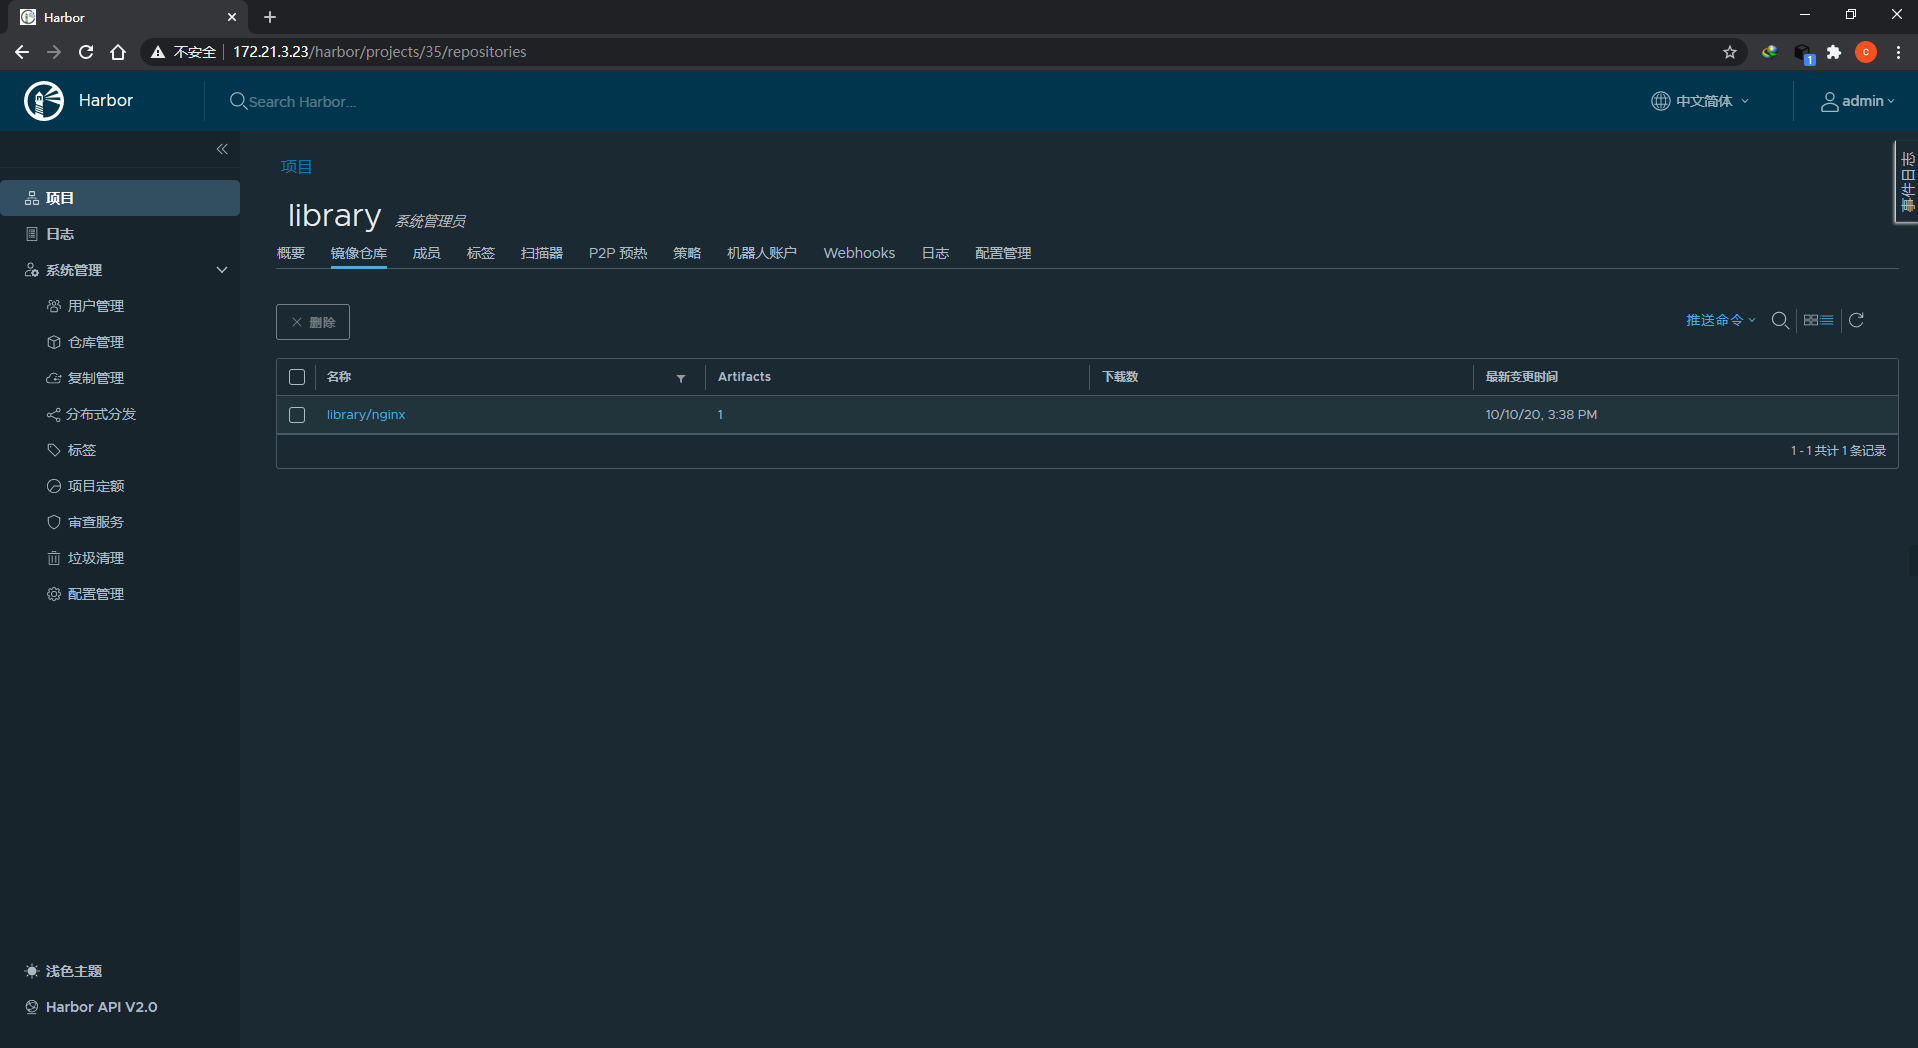The width and height of the screenshot is (1918, 1048).
Task: Refresh the repository list
Action: pyautogui.click(x=1857, y=320)
